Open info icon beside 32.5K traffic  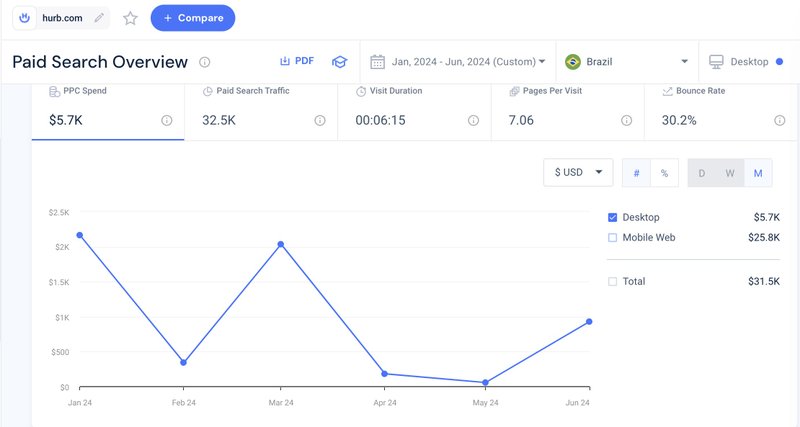[320, 120]
